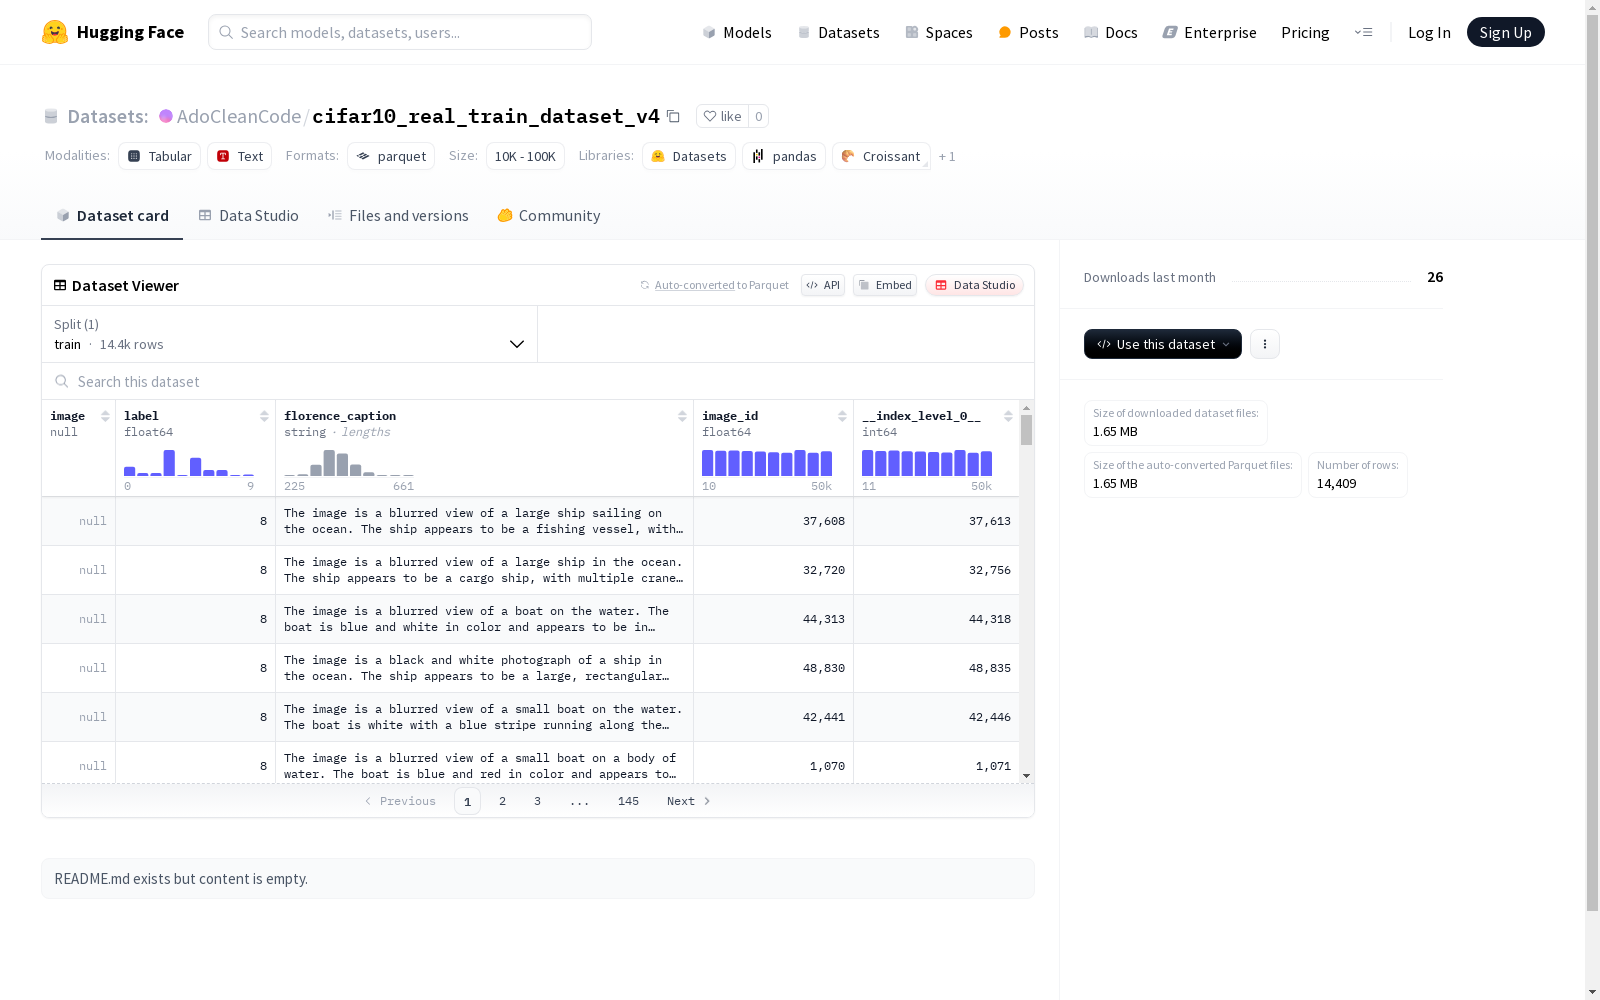1600x1000 pixels.
Task: Click the Sign Up button
Action: (1506, 32)
